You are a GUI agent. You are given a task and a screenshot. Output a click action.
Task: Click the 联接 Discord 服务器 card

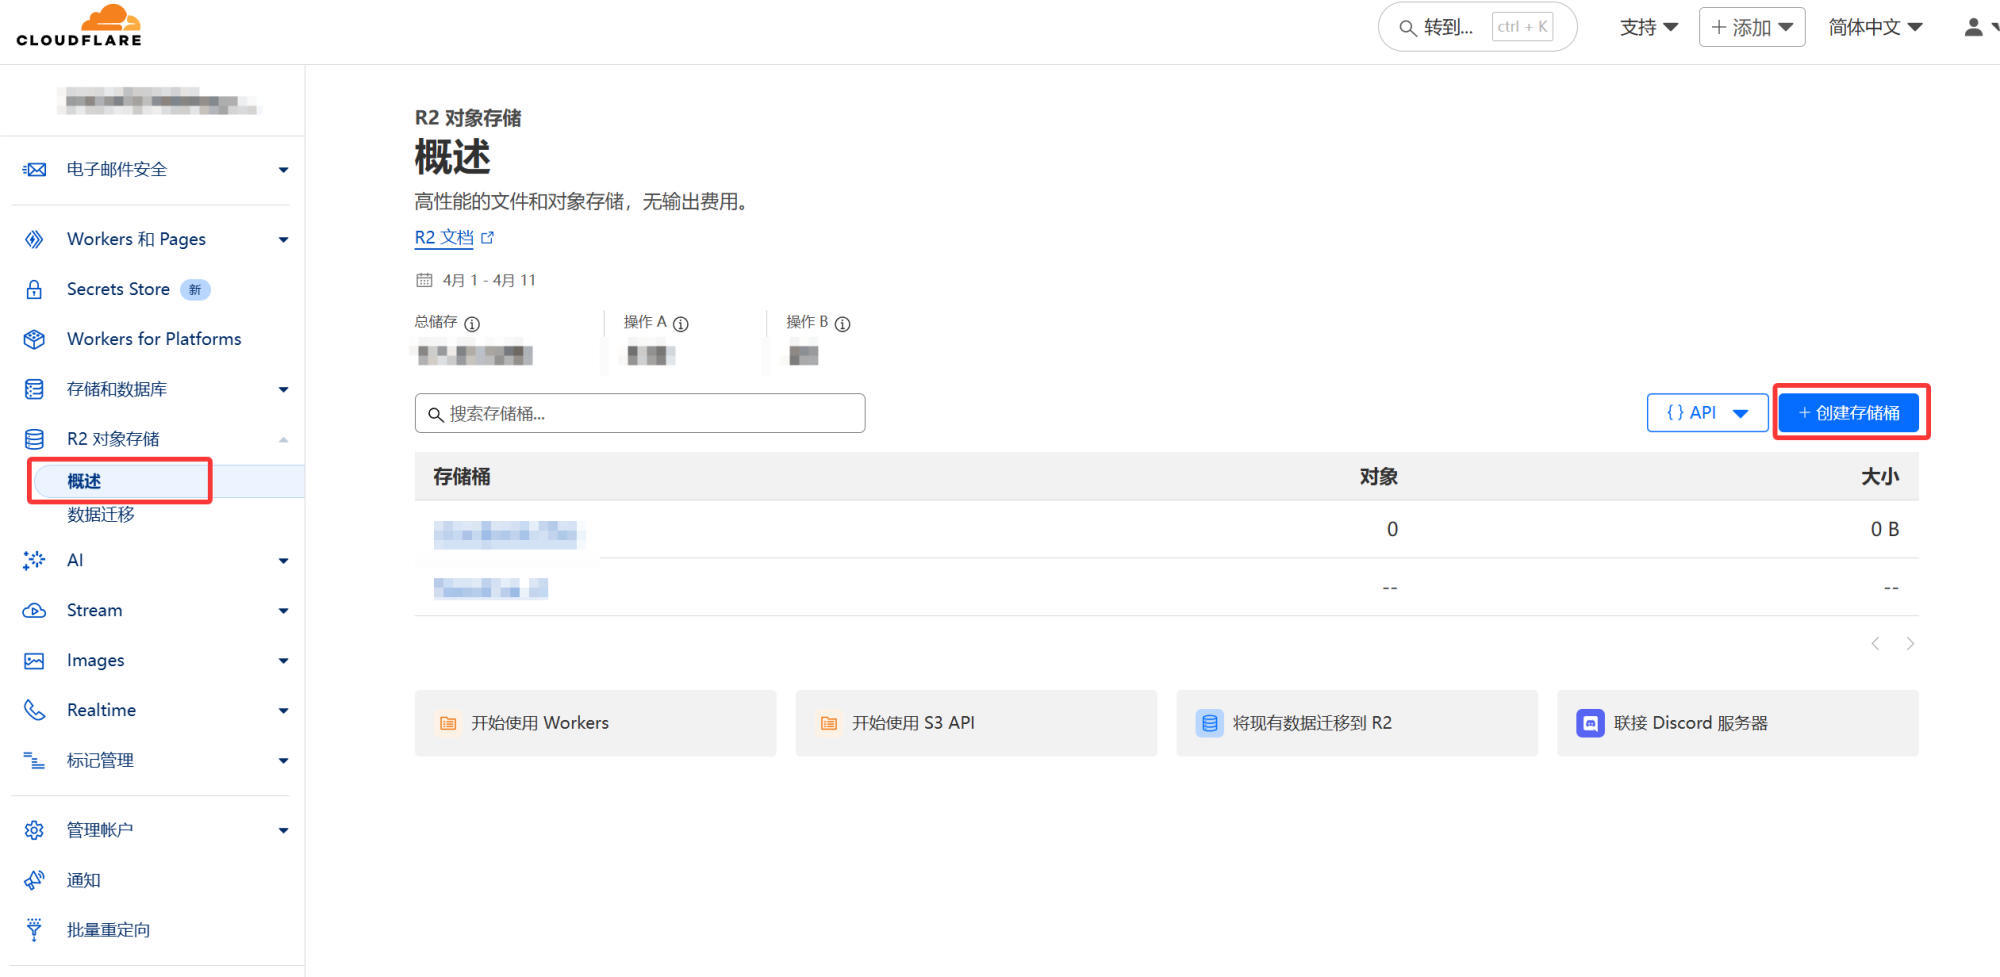coord(1738,723)
